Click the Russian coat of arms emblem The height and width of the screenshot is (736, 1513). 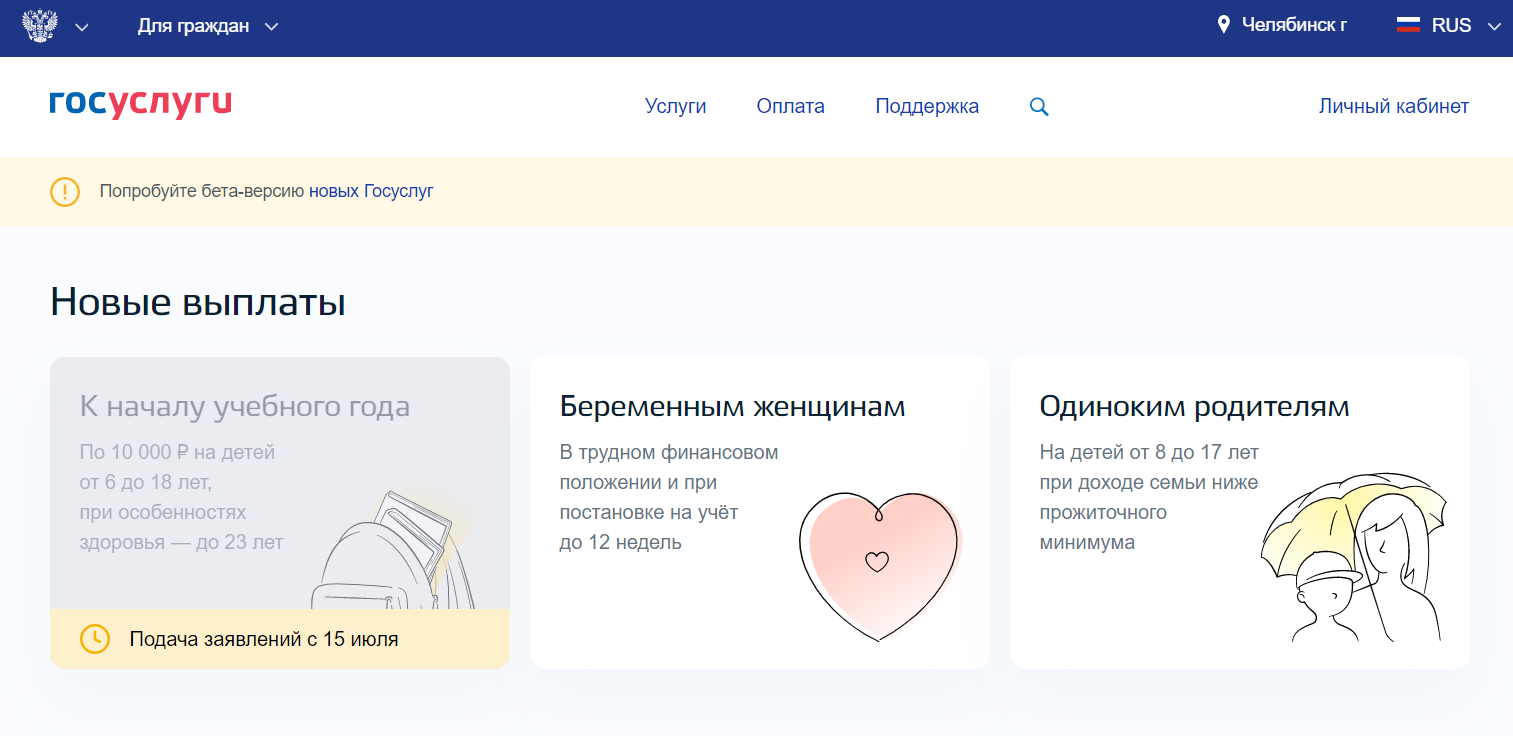pos(38,26)
